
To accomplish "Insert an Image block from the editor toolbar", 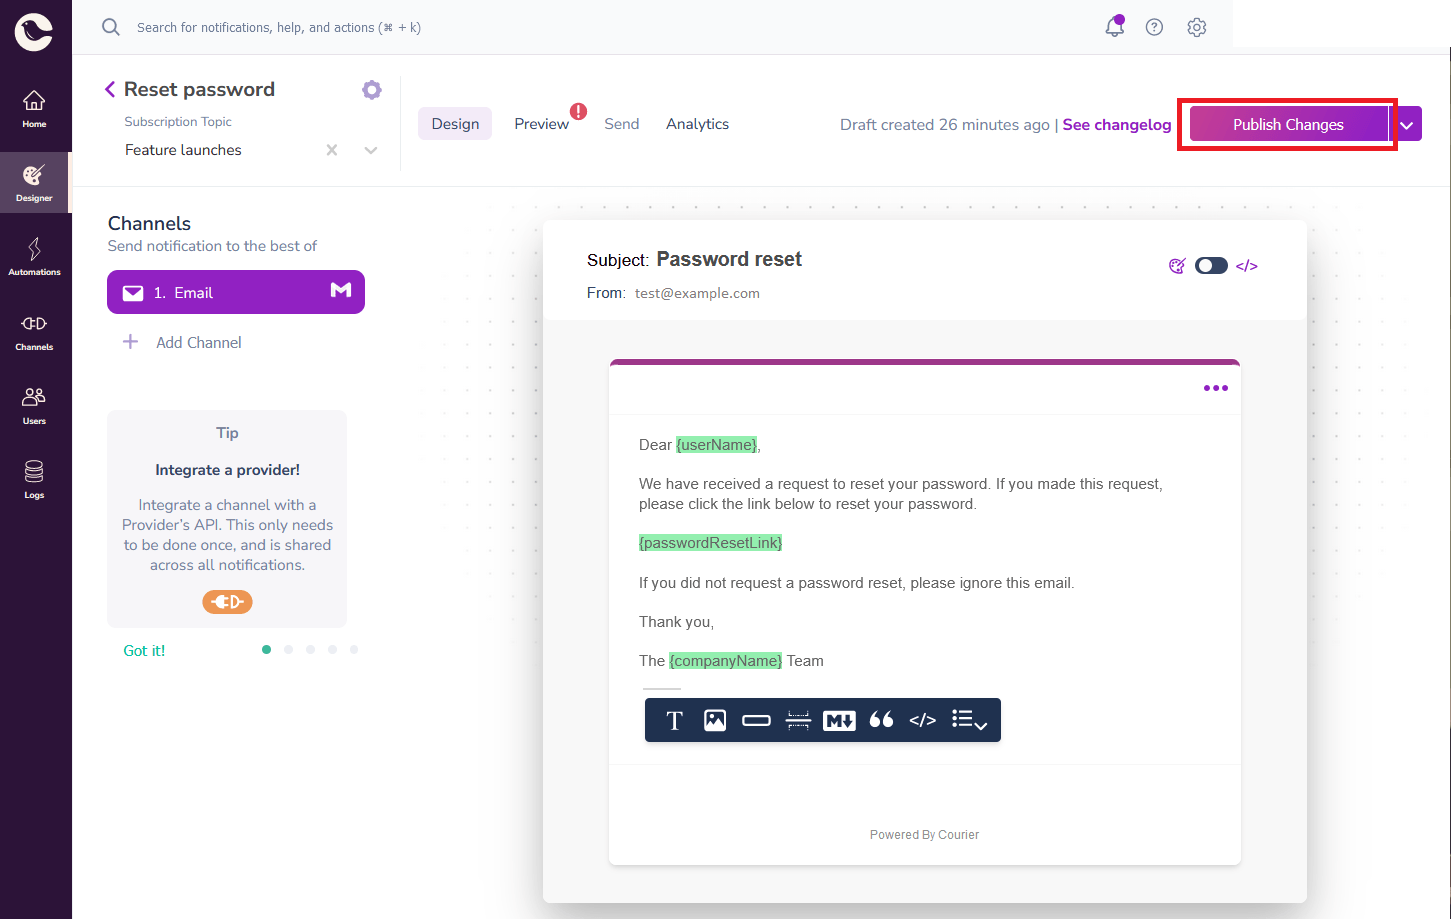I will click(715, 720).
